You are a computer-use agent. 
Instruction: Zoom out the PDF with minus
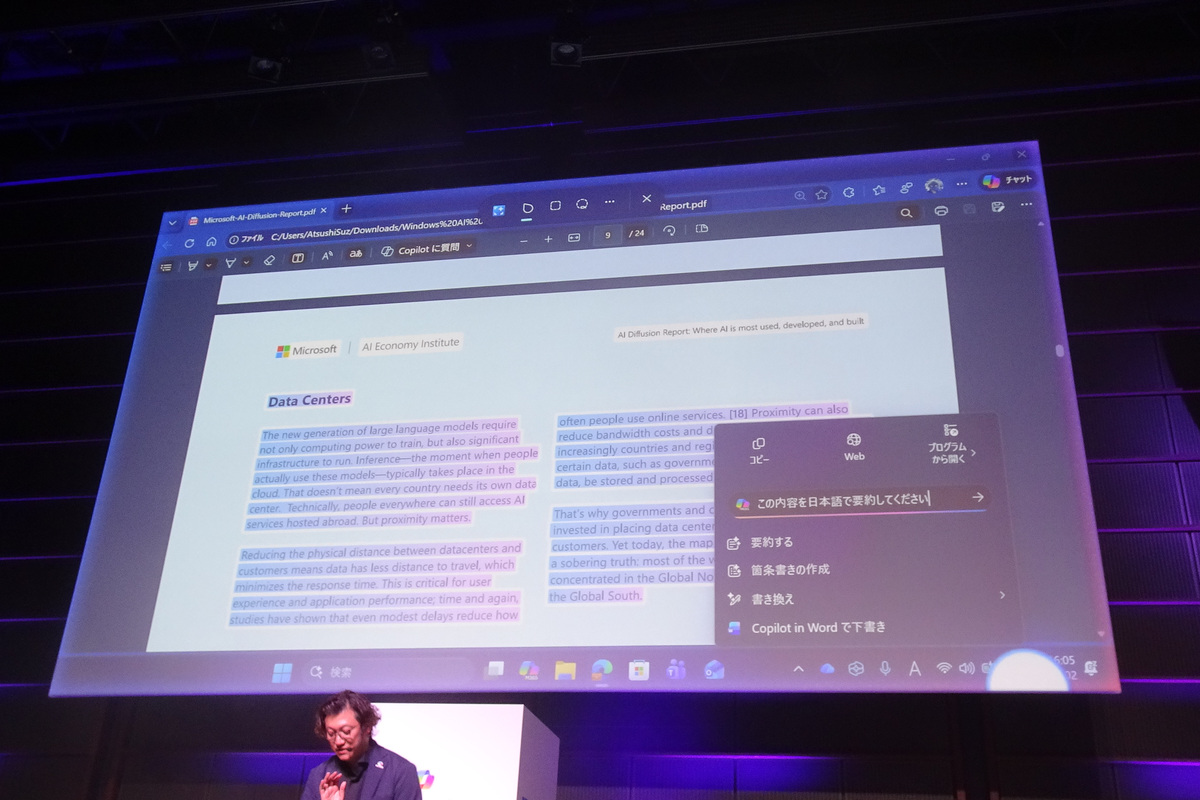[x=523, y=241]
